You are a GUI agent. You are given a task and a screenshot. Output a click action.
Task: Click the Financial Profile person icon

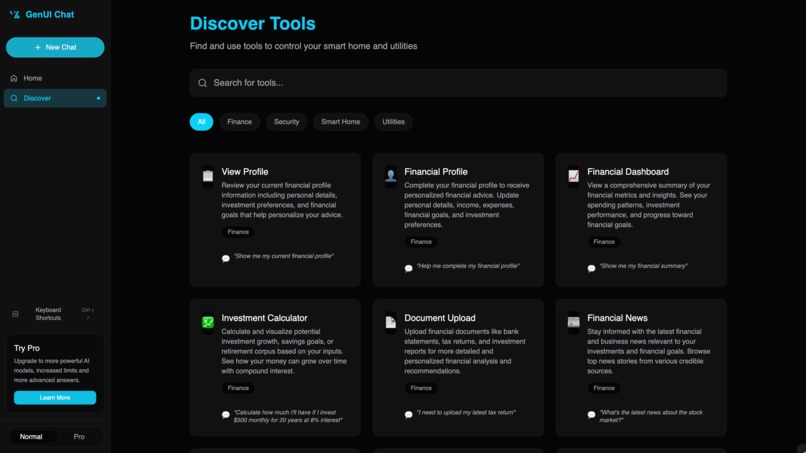click(391, 176)
